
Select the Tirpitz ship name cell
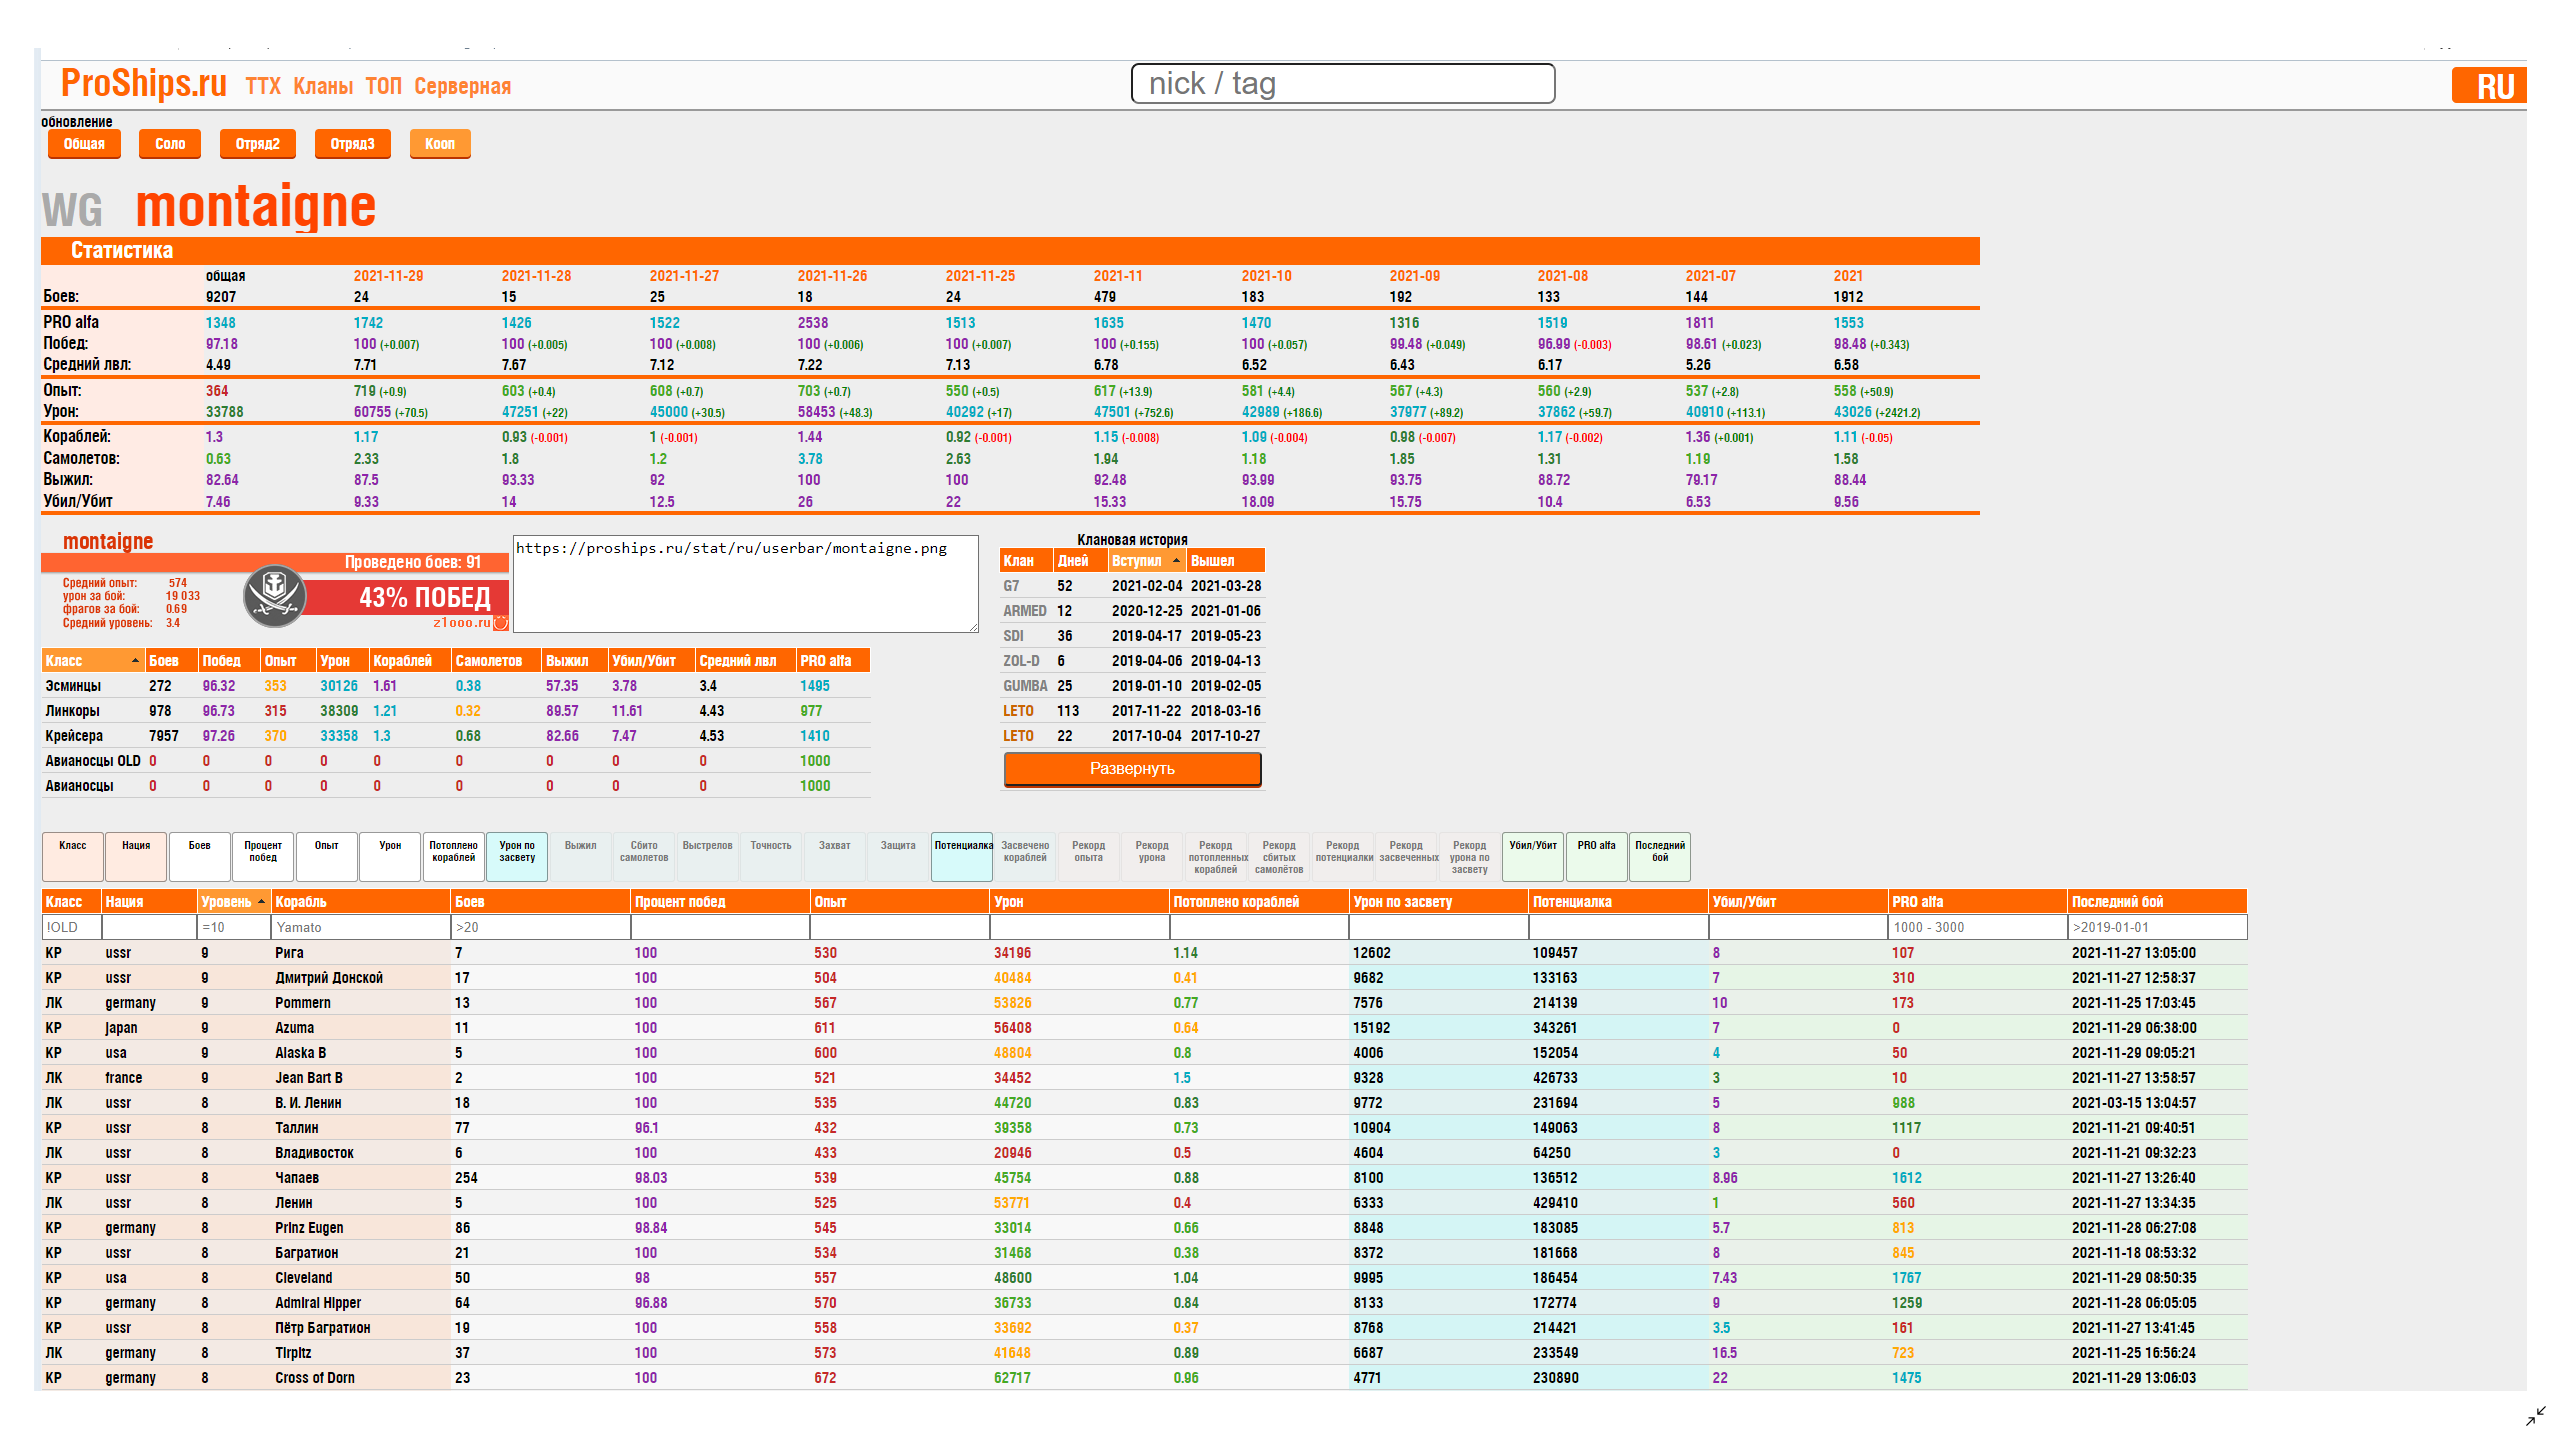pyautogui.click(x=293, y=1353)
